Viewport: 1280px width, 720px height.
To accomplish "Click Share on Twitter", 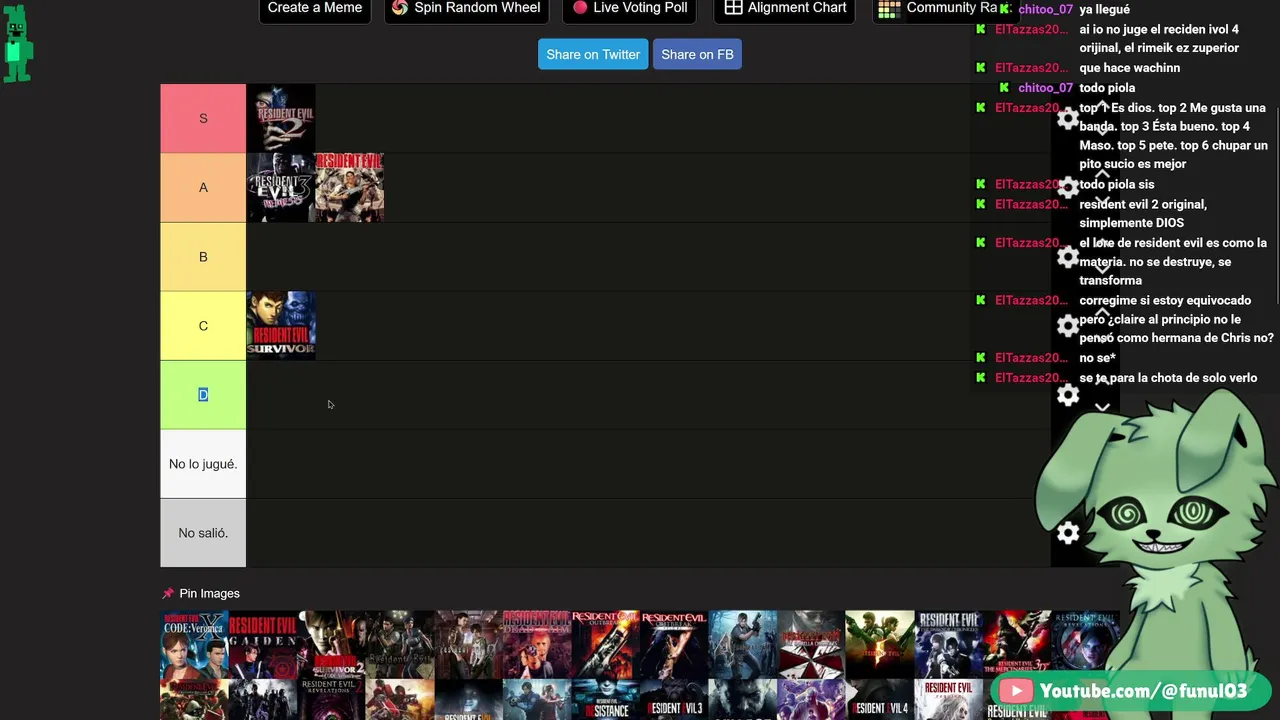I will tap(593, 54).
